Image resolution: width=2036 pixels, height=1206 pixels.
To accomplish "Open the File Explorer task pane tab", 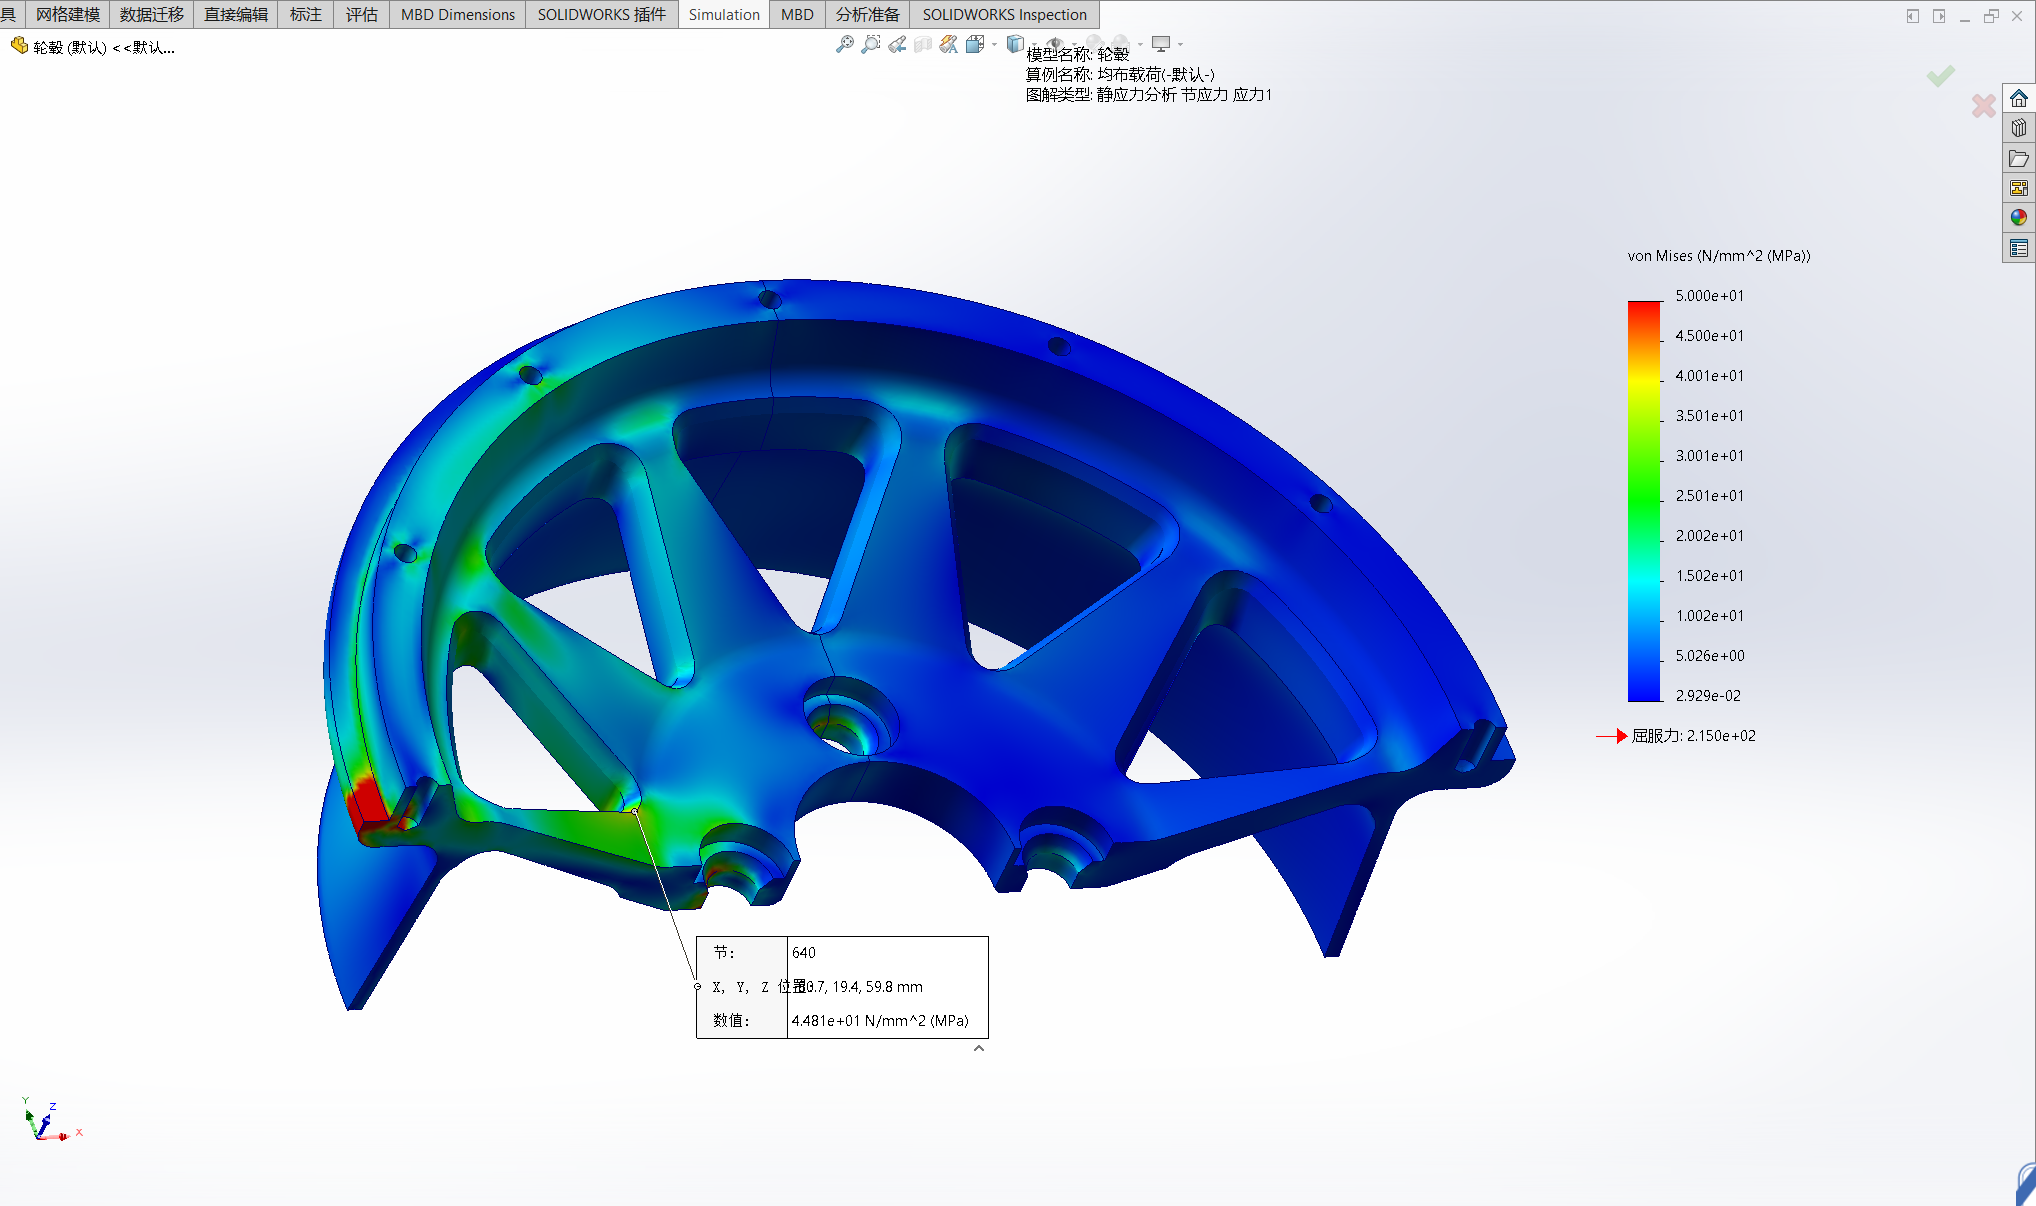I will click(x=2019, y=158).
